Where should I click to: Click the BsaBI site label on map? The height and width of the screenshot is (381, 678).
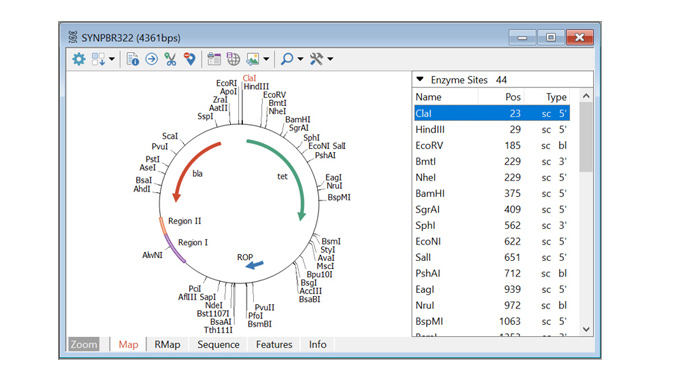pos(310,299)
